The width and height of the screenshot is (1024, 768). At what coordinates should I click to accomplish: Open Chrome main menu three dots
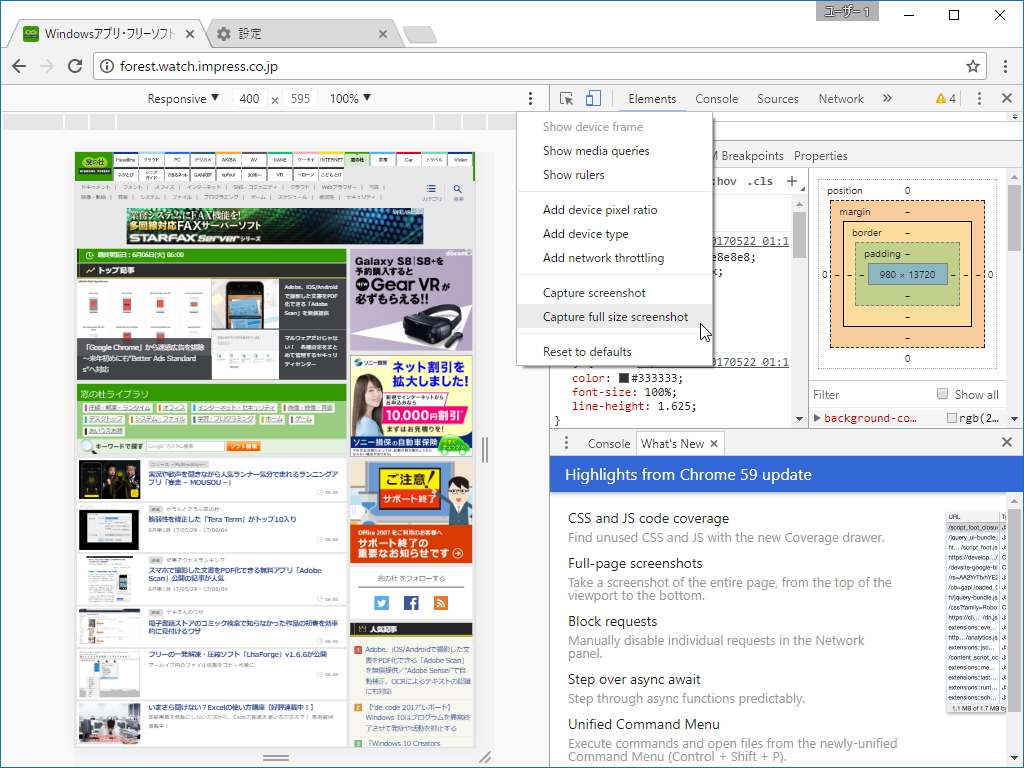1006,66
